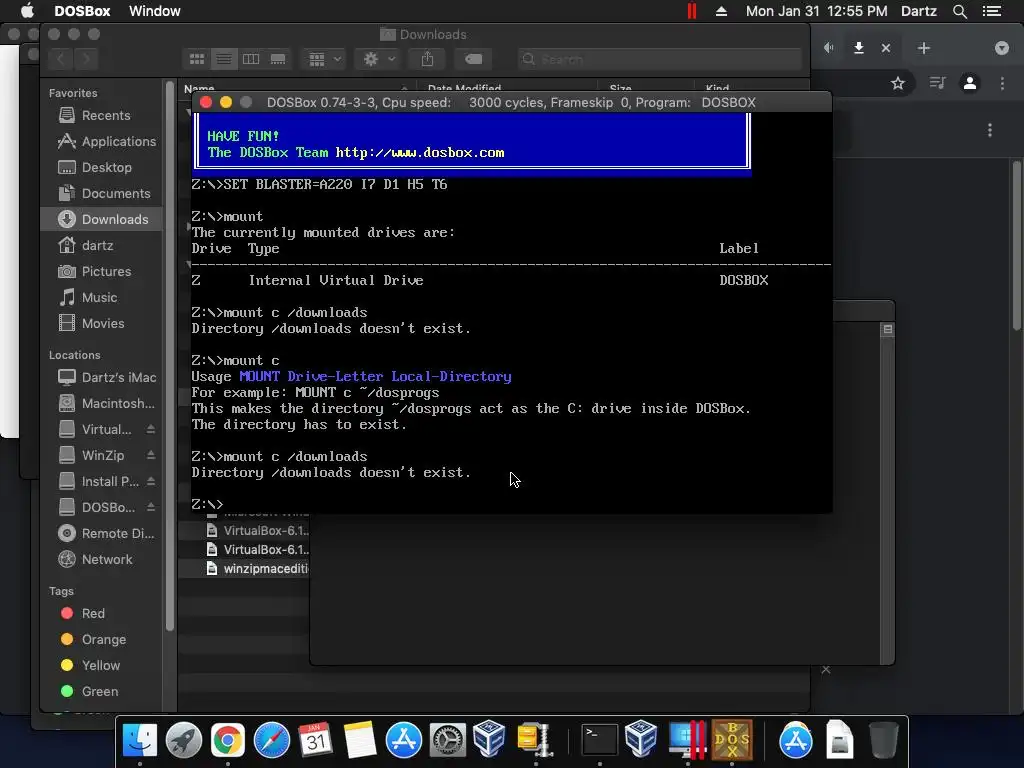Click the browser bookmark star icon
Image resolution: width=1024 pixels, height=768 pixels.
[x=898, y=84]
